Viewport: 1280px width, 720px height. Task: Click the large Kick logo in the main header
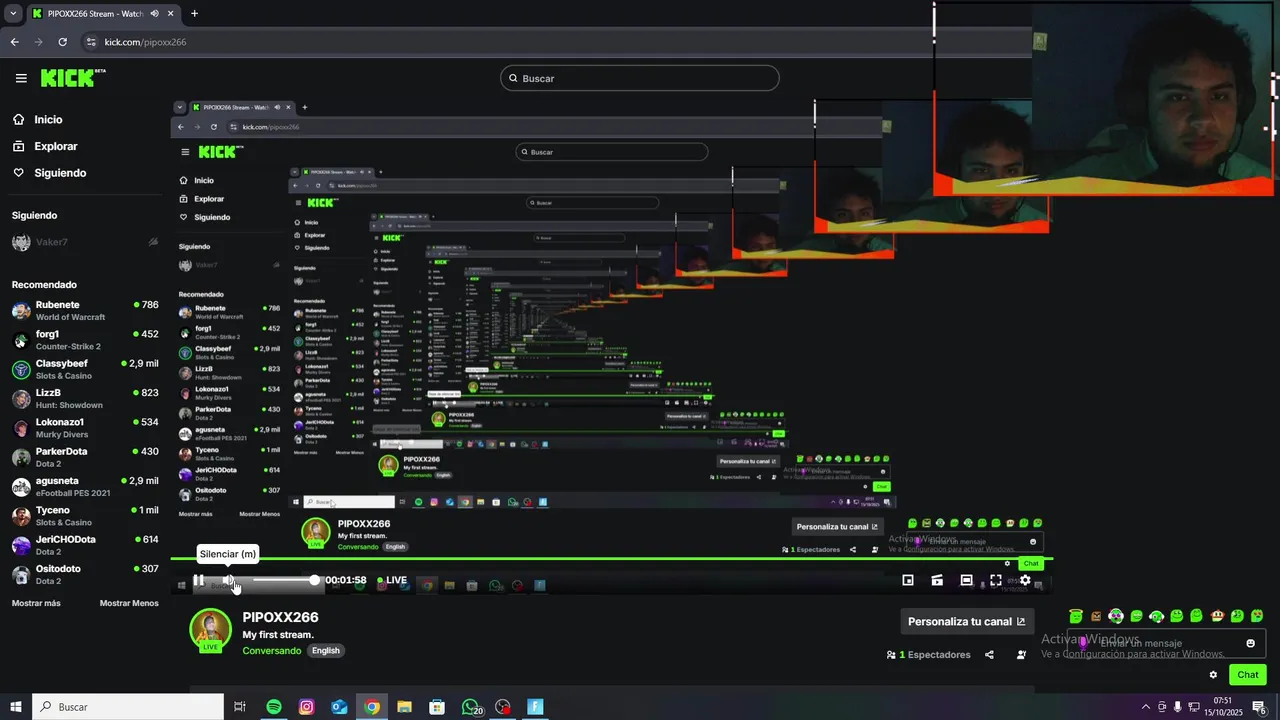(x=73, y=78)
